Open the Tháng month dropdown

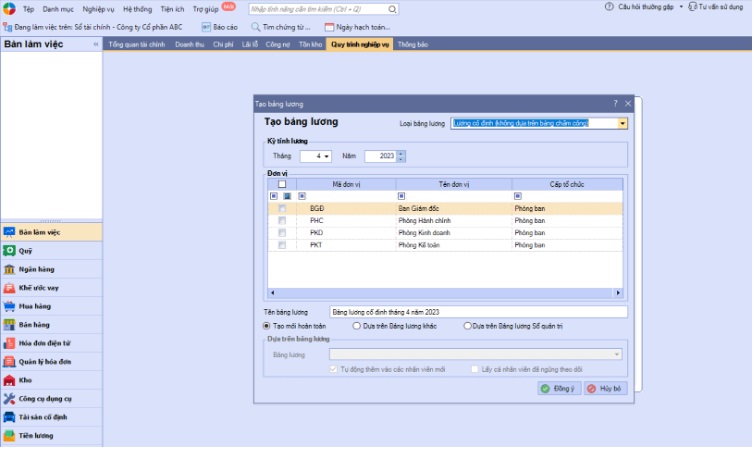point(328,156)
